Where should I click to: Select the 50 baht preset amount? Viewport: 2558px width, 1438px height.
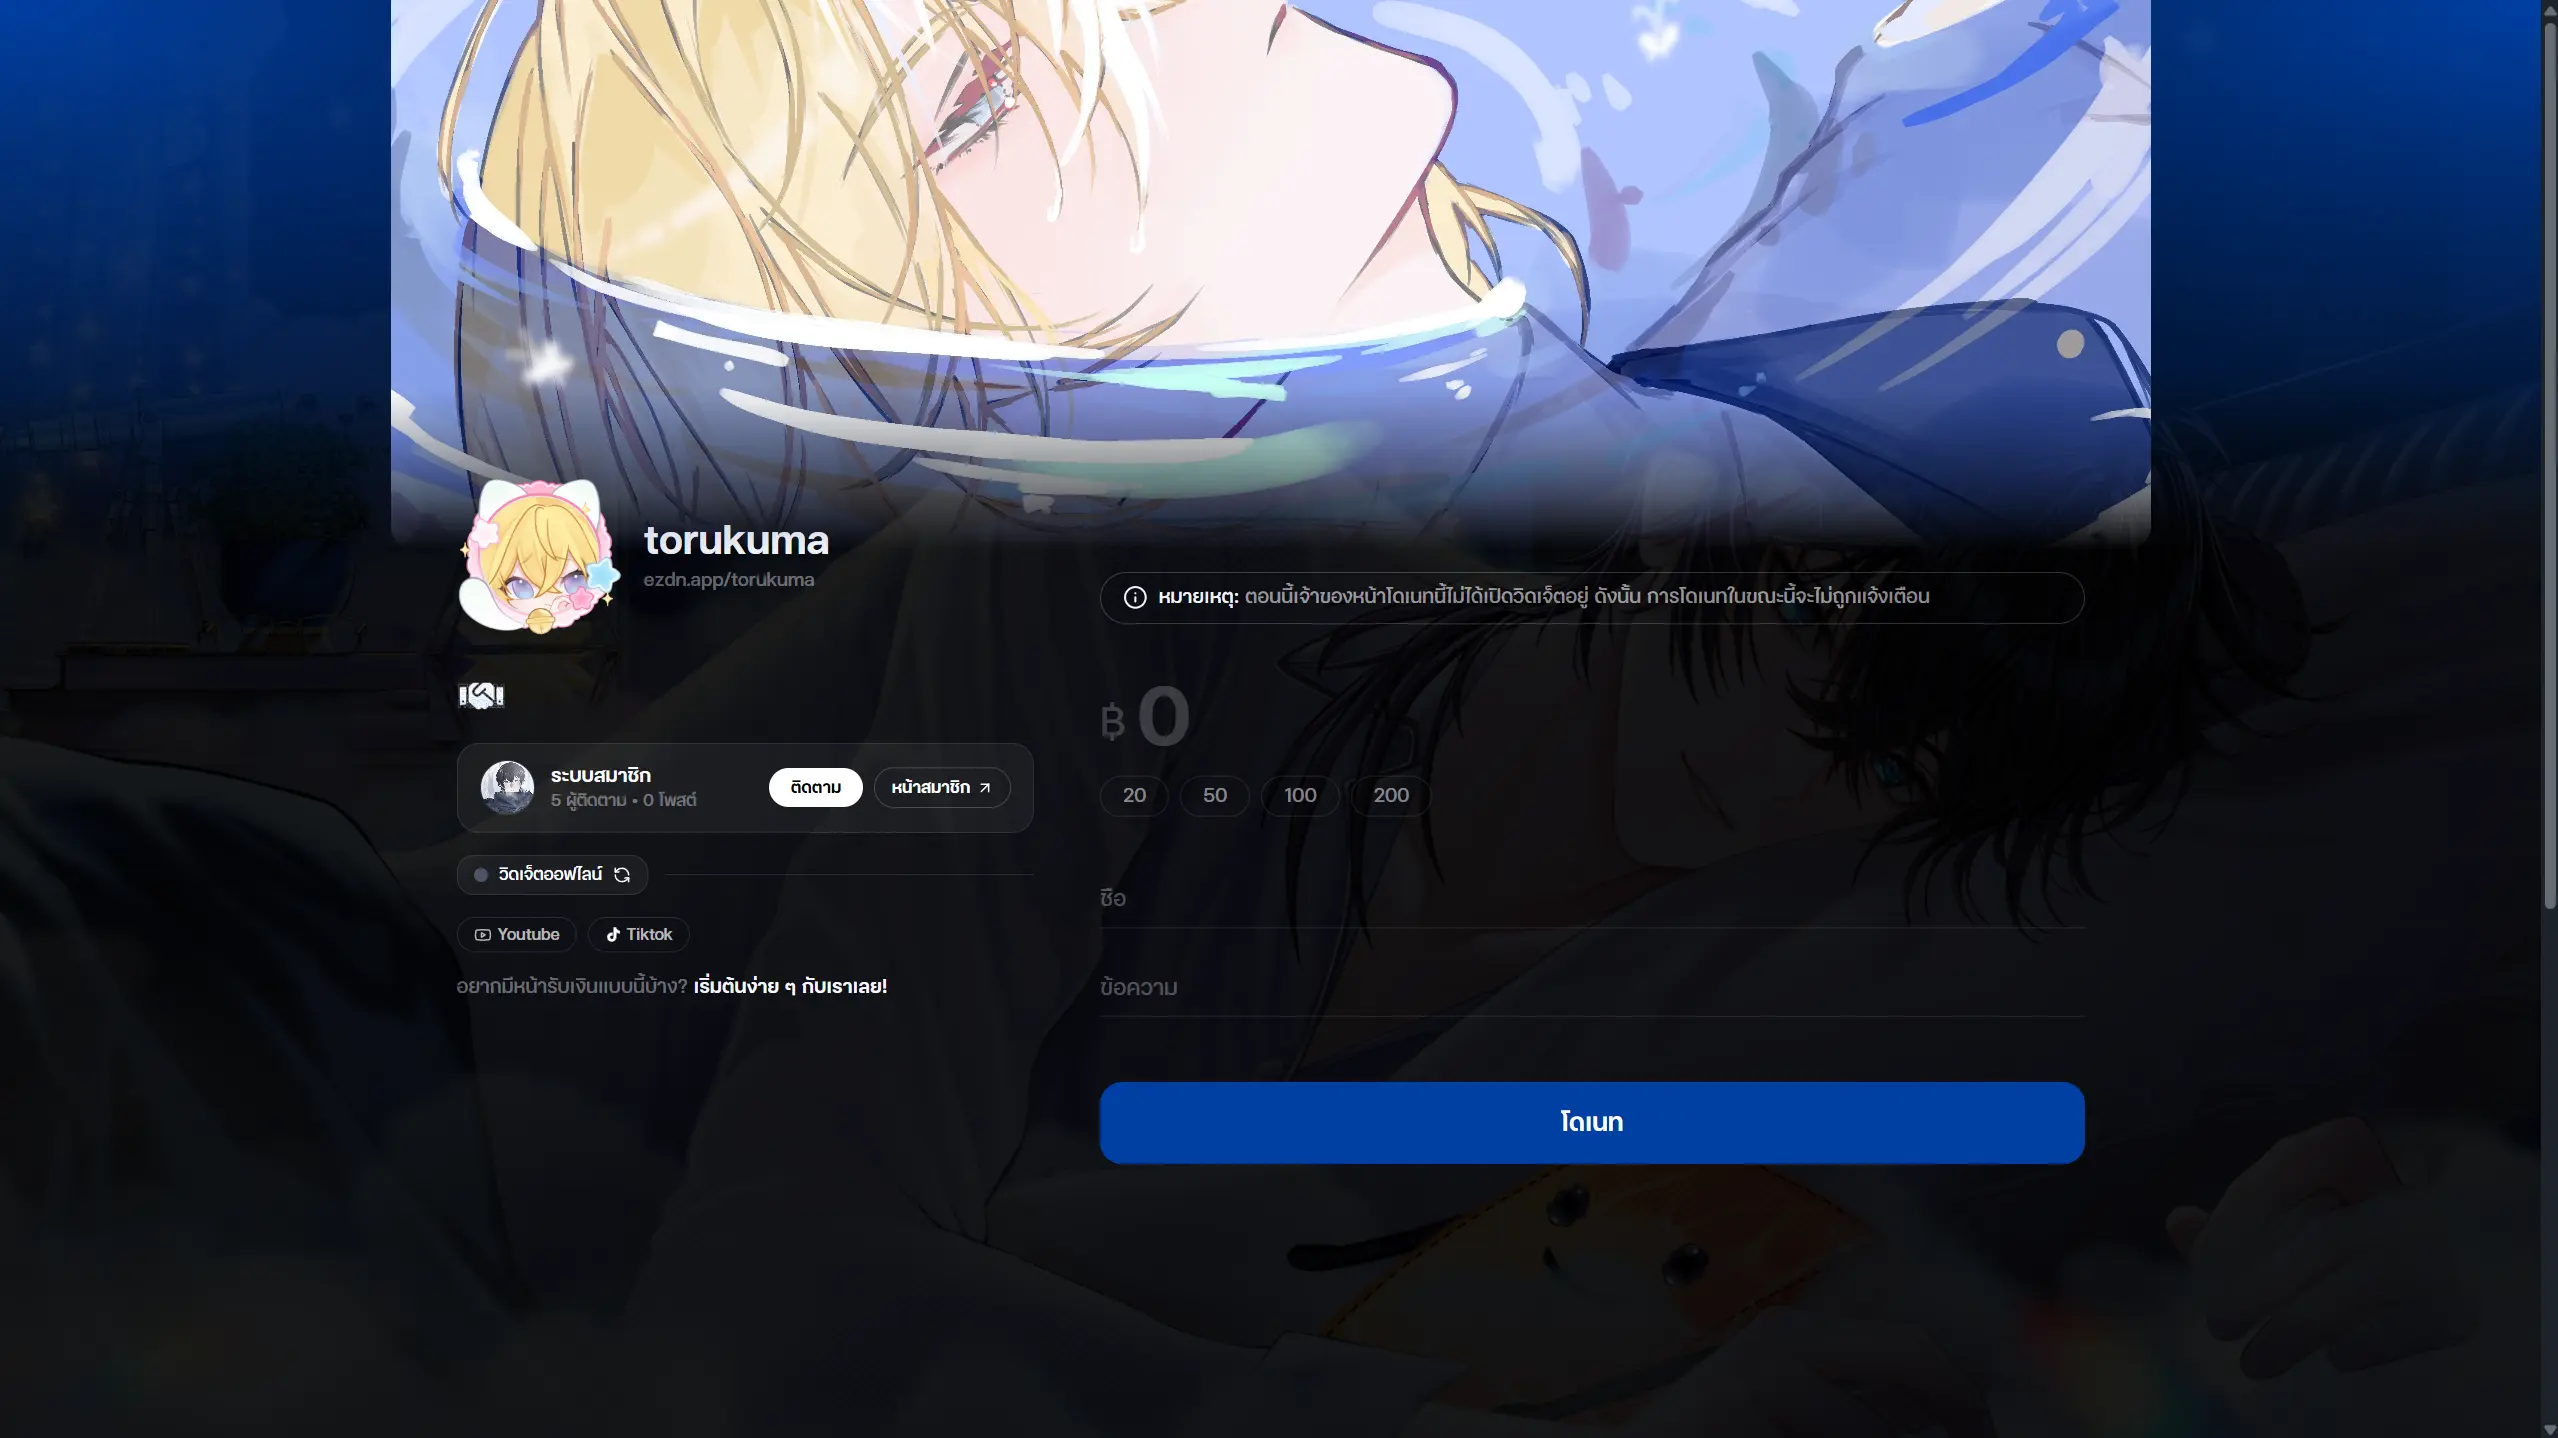pyautogui.click(x=1214, y=795)
